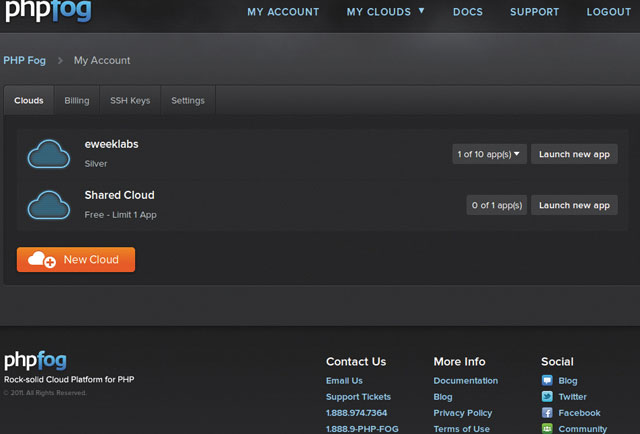Click the Shared Cloud icon
This screenshot has width=640, height=434.
(49, 205)
